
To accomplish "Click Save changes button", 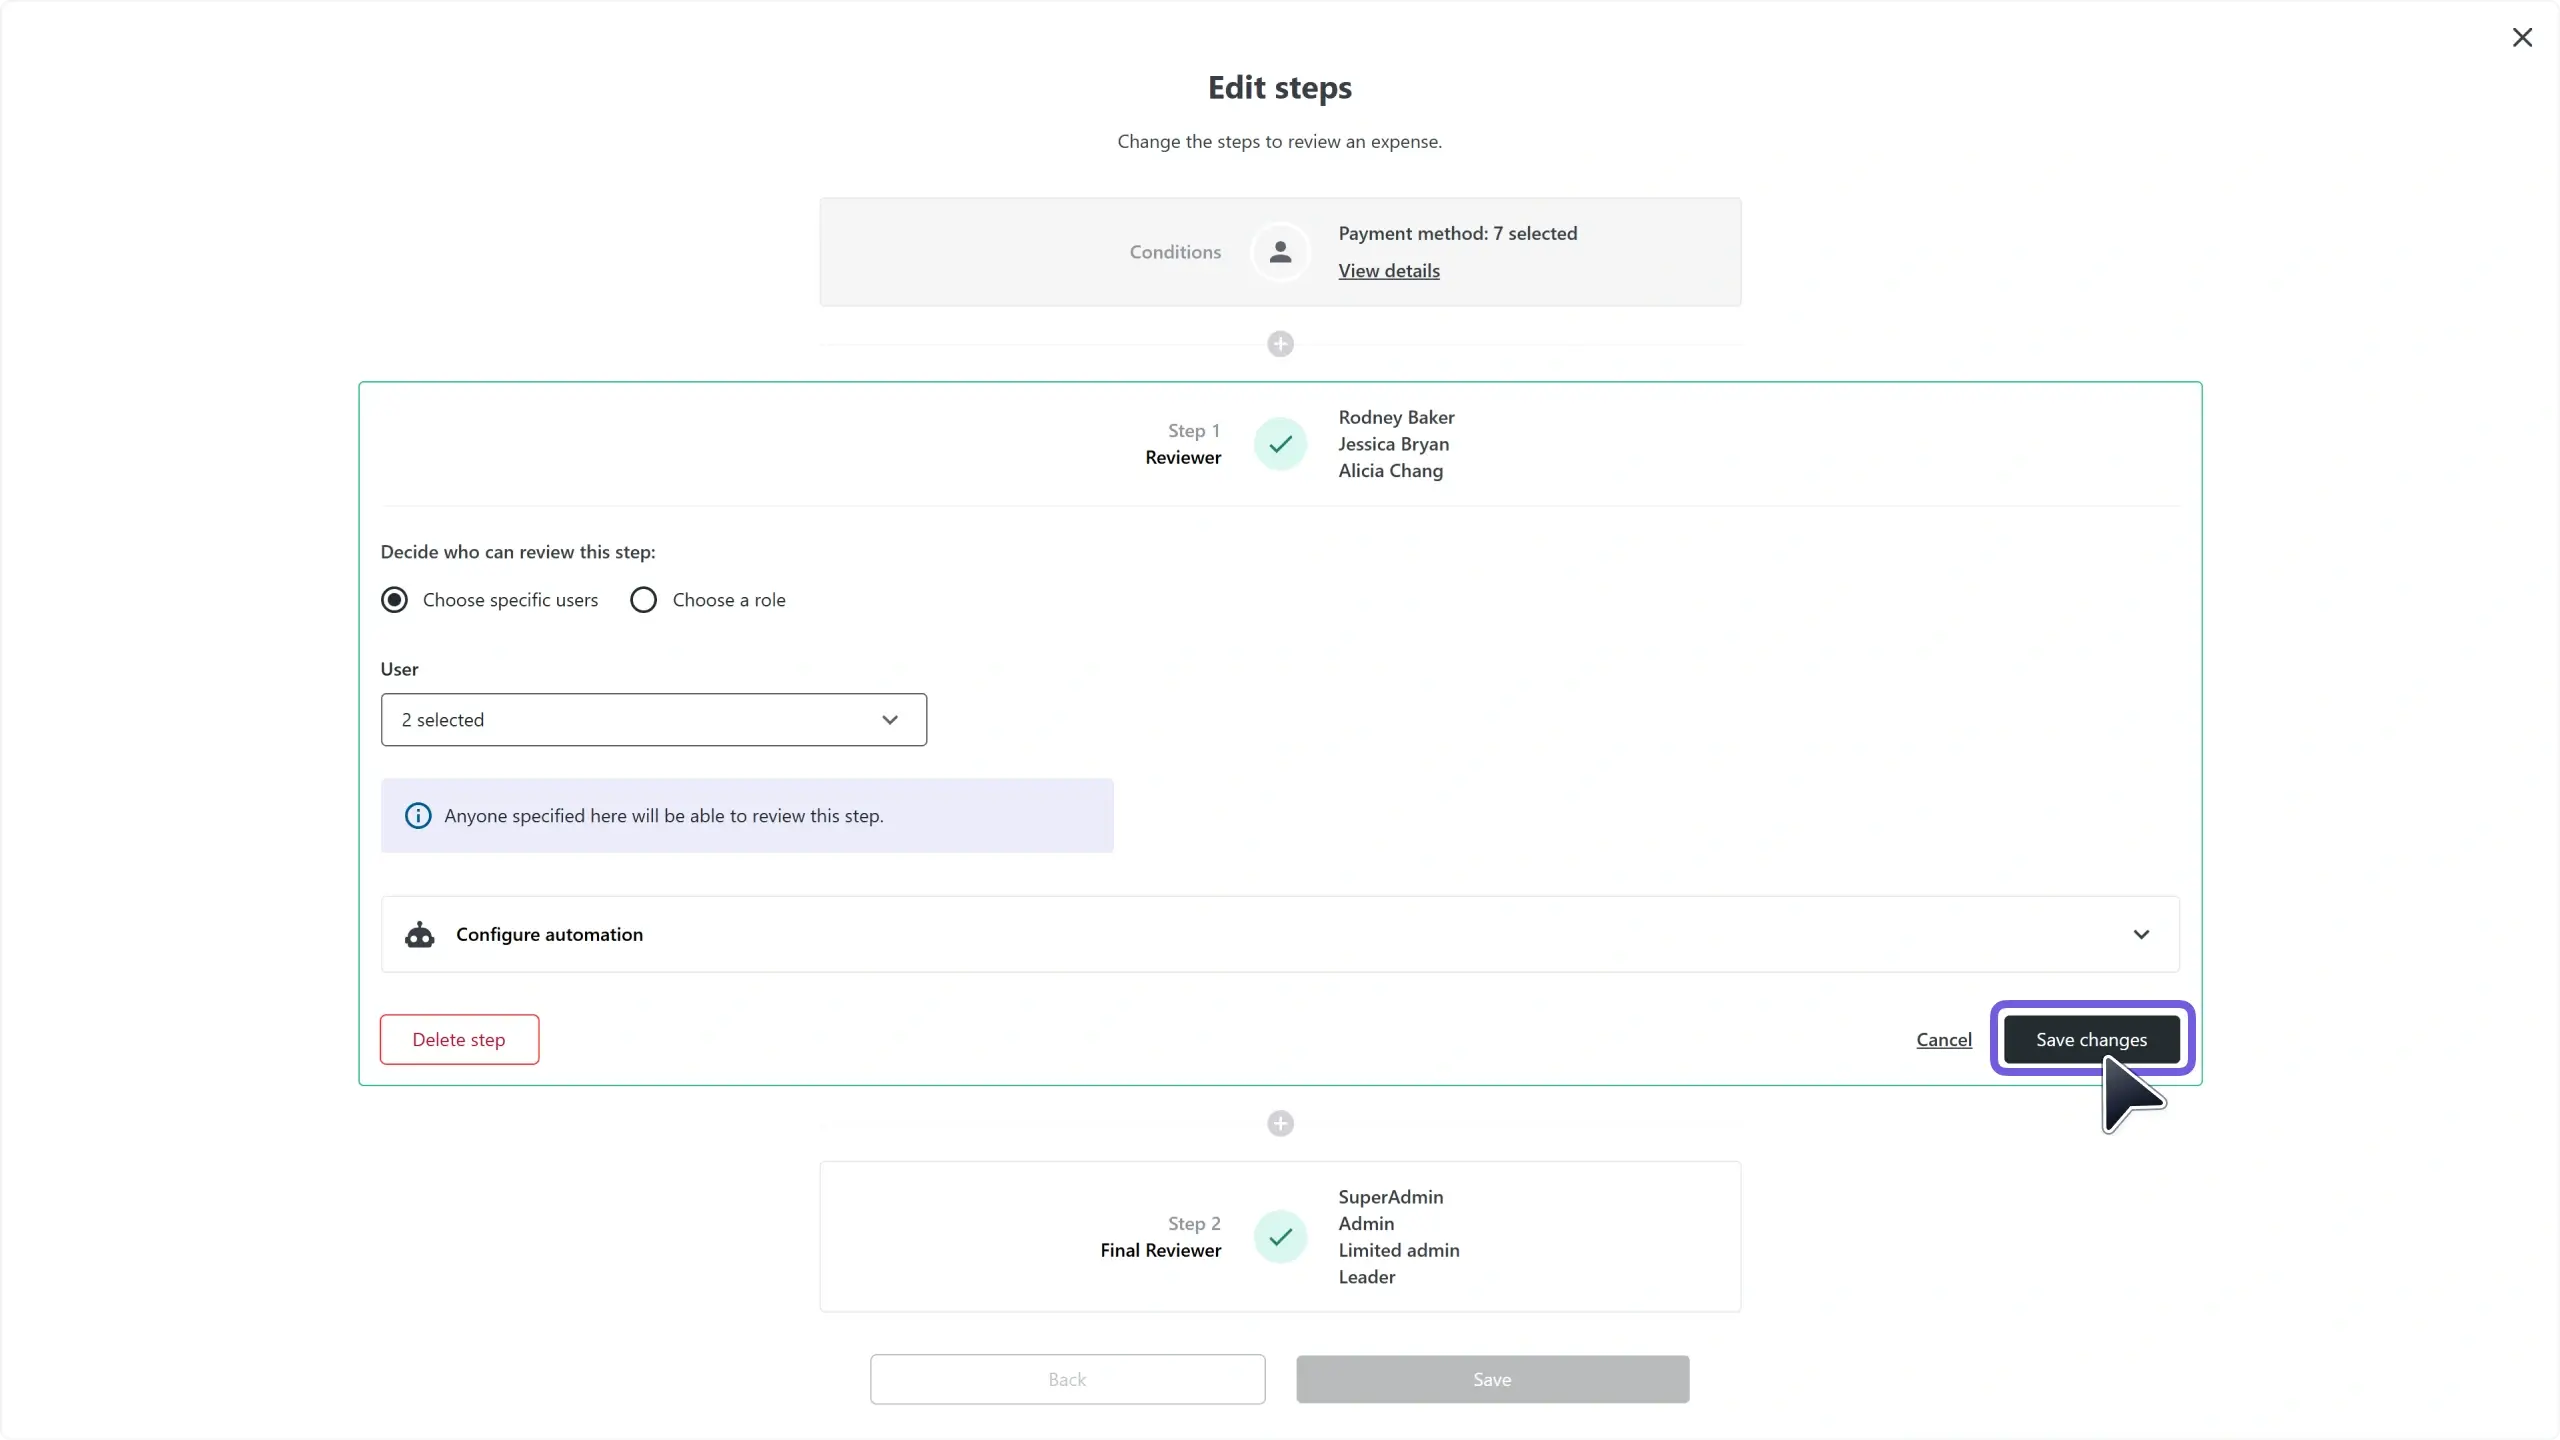I will pos(2092,1040).
